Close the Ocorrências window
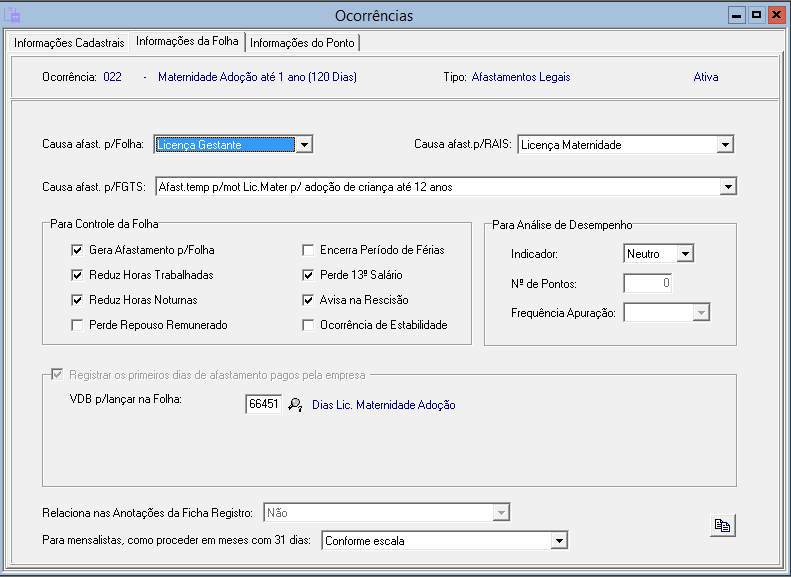Image resolution: width=791 pixels, height=577 pixels. [x=776, y=15]
